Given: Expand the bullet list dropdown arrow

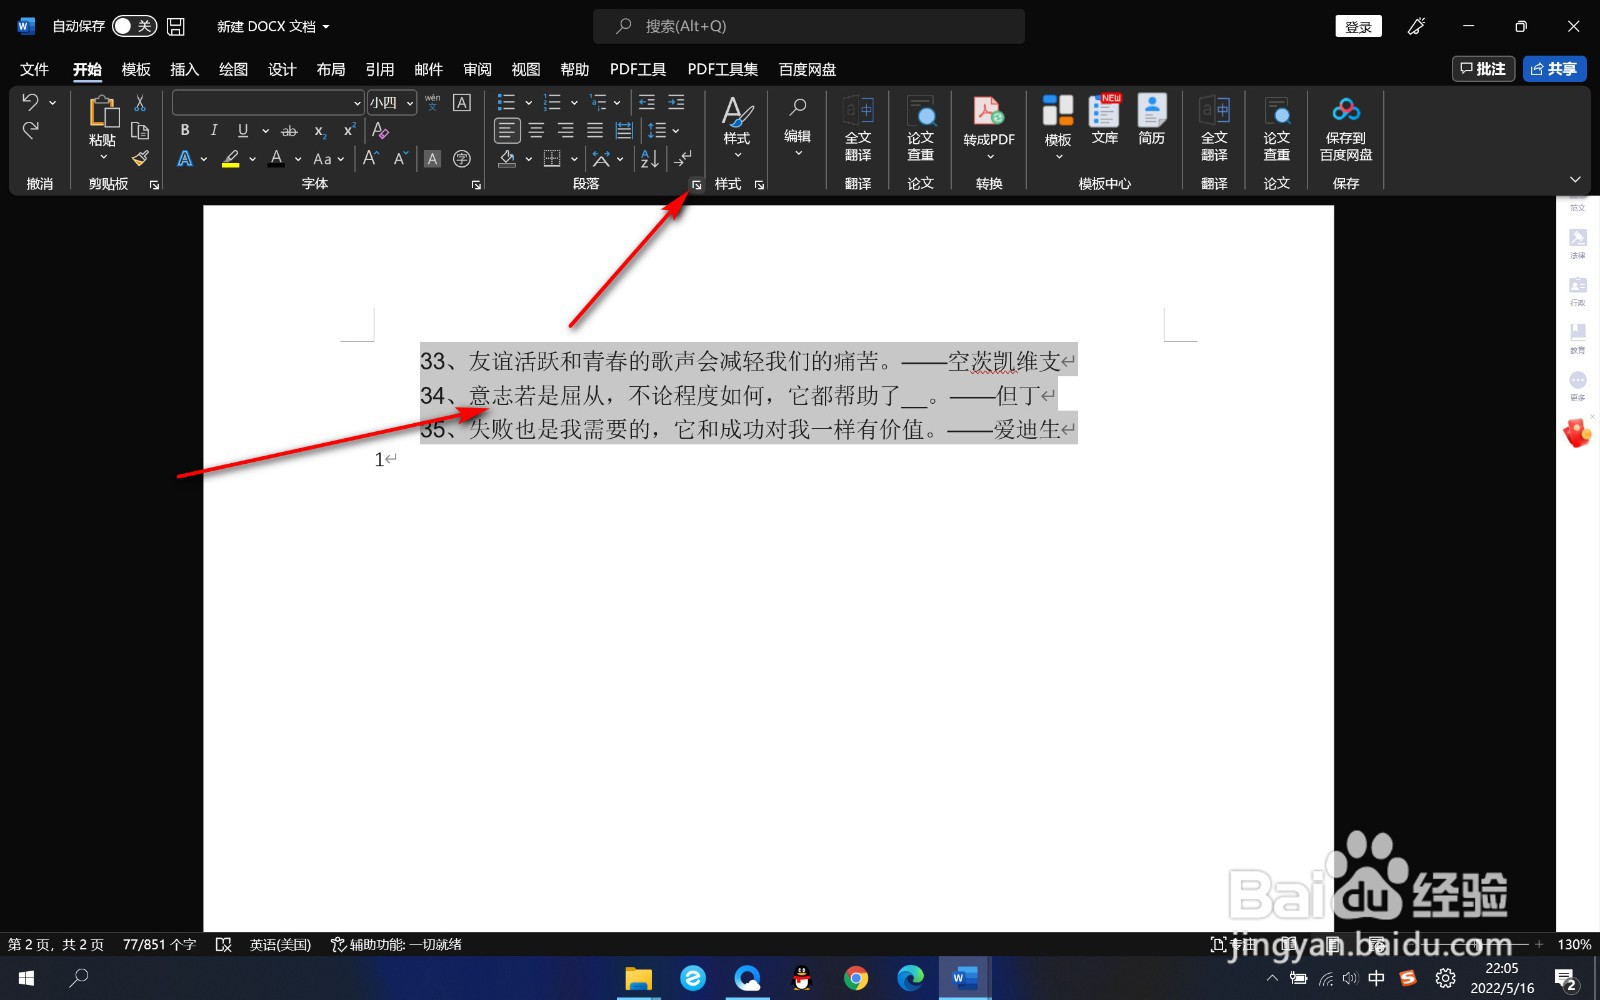Looking at the screenshot, I should (x=528, y=102).
